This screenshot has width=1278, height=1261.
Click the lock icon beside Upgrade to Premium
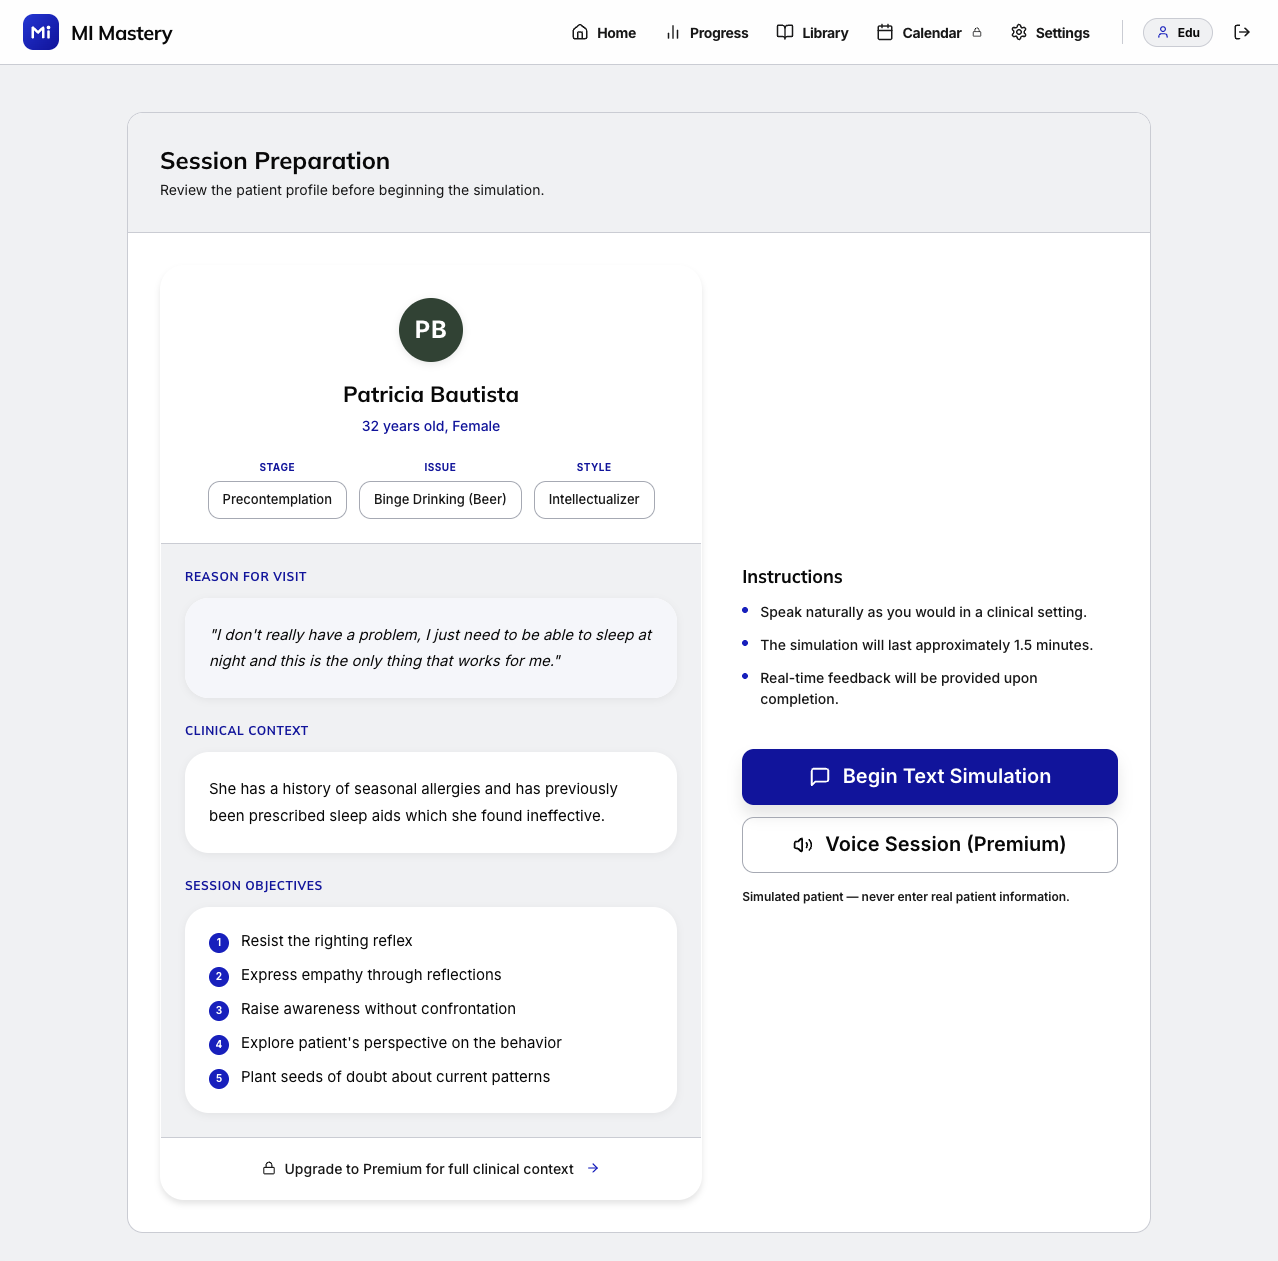coord(269,1168)
